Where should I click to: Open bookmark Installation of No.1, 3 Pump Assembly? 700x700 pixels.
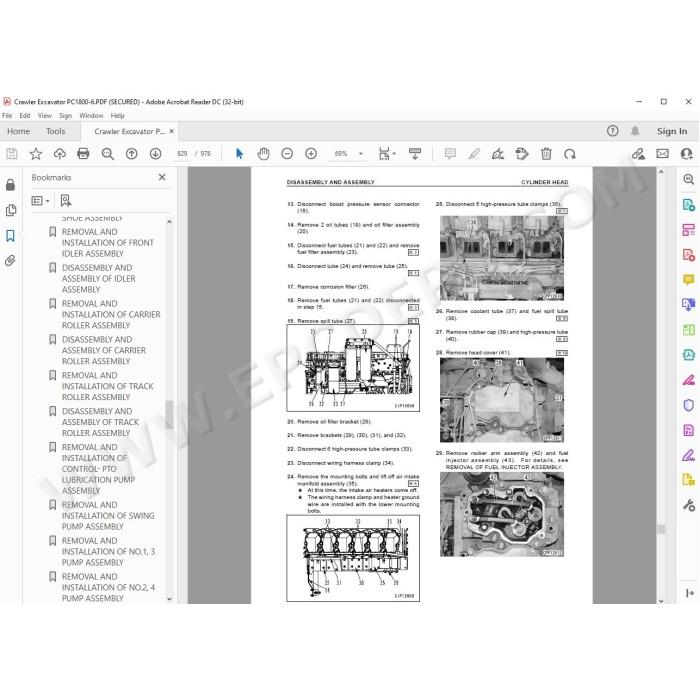108,551
